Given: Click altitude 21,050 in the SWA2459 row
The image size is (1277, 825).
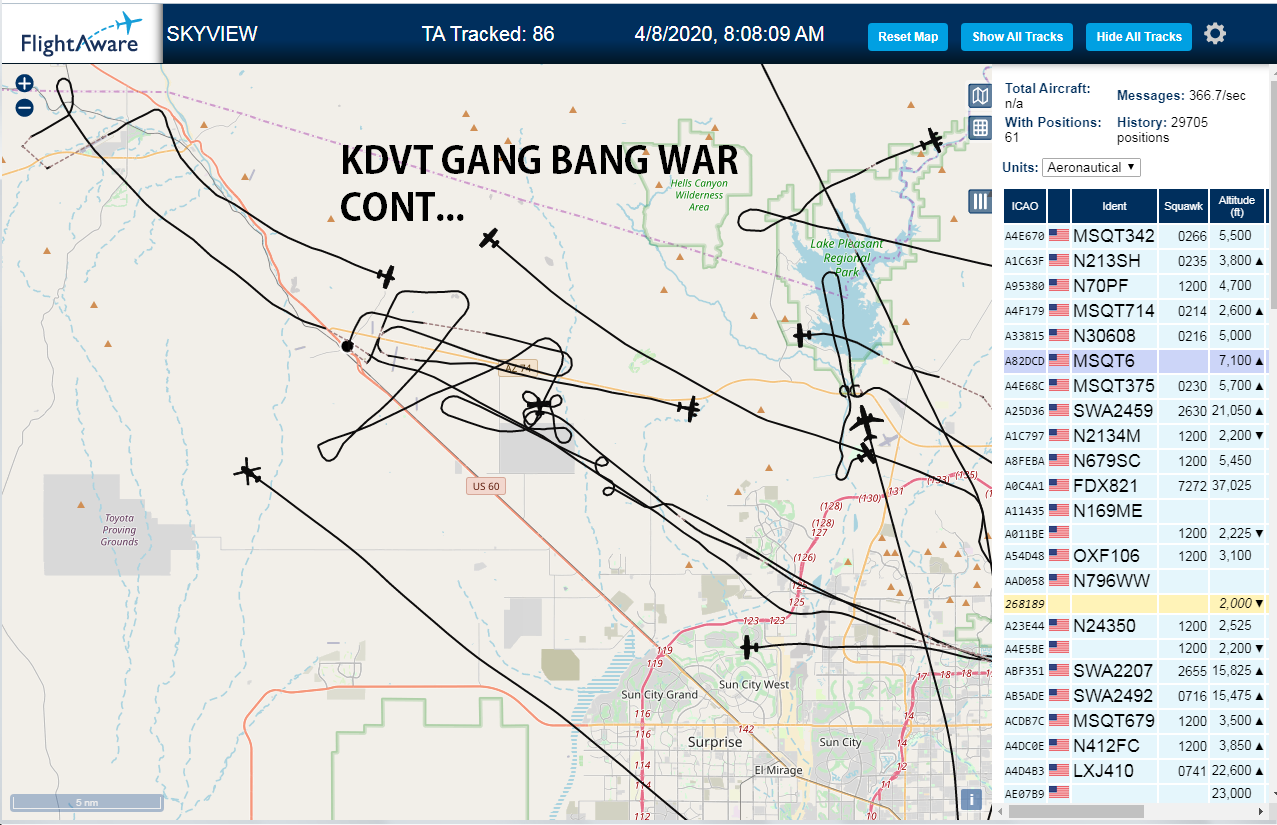Looking at the screenshot, I should (1231, 411).
